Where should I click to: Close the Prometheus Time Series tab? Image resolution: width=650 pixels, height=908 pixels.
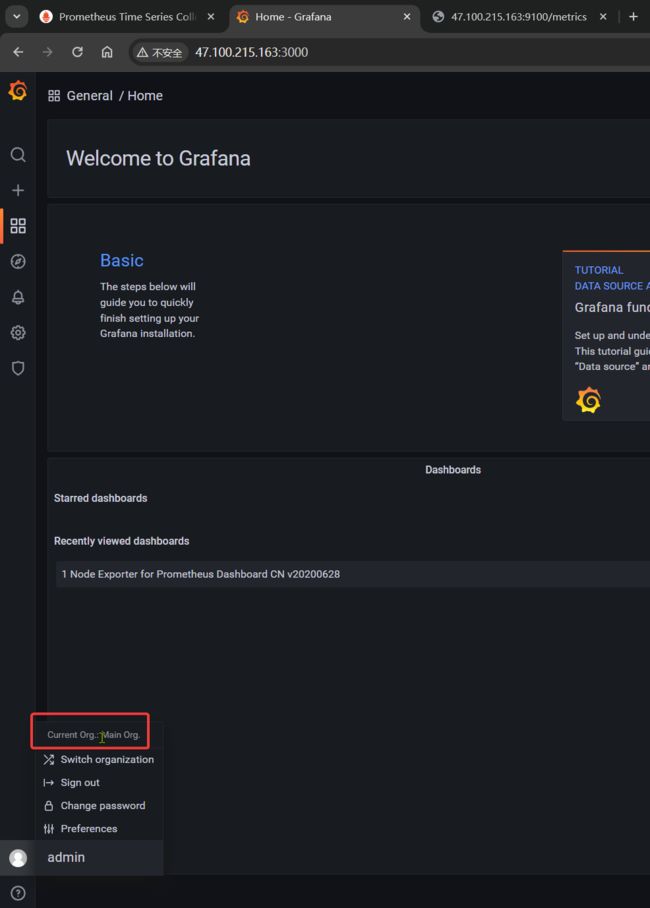point(211,17)
